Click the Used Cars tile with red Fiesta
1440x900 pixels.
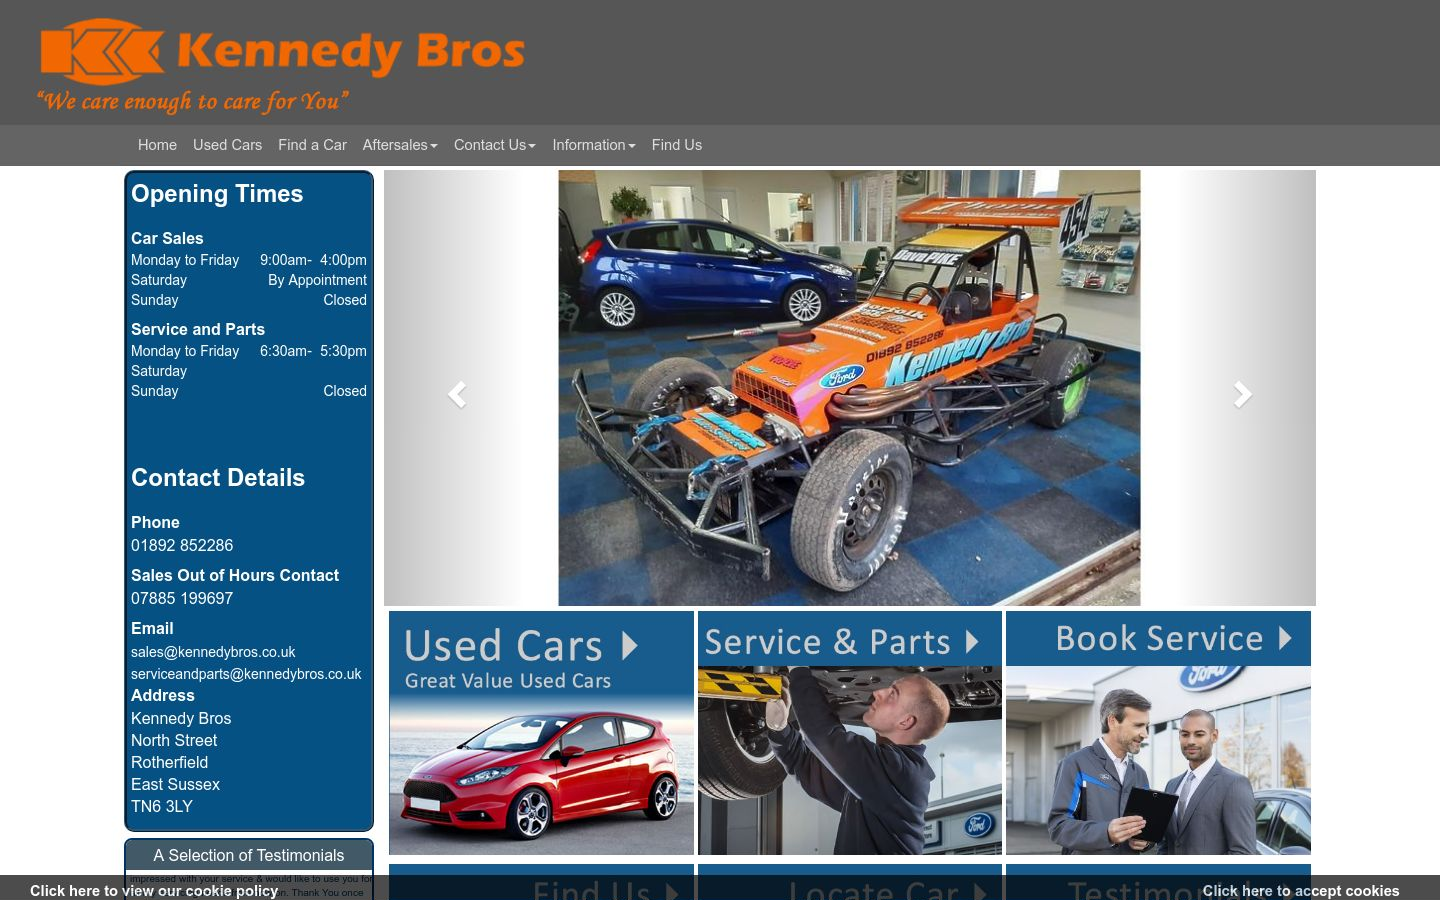pos(541,733)
